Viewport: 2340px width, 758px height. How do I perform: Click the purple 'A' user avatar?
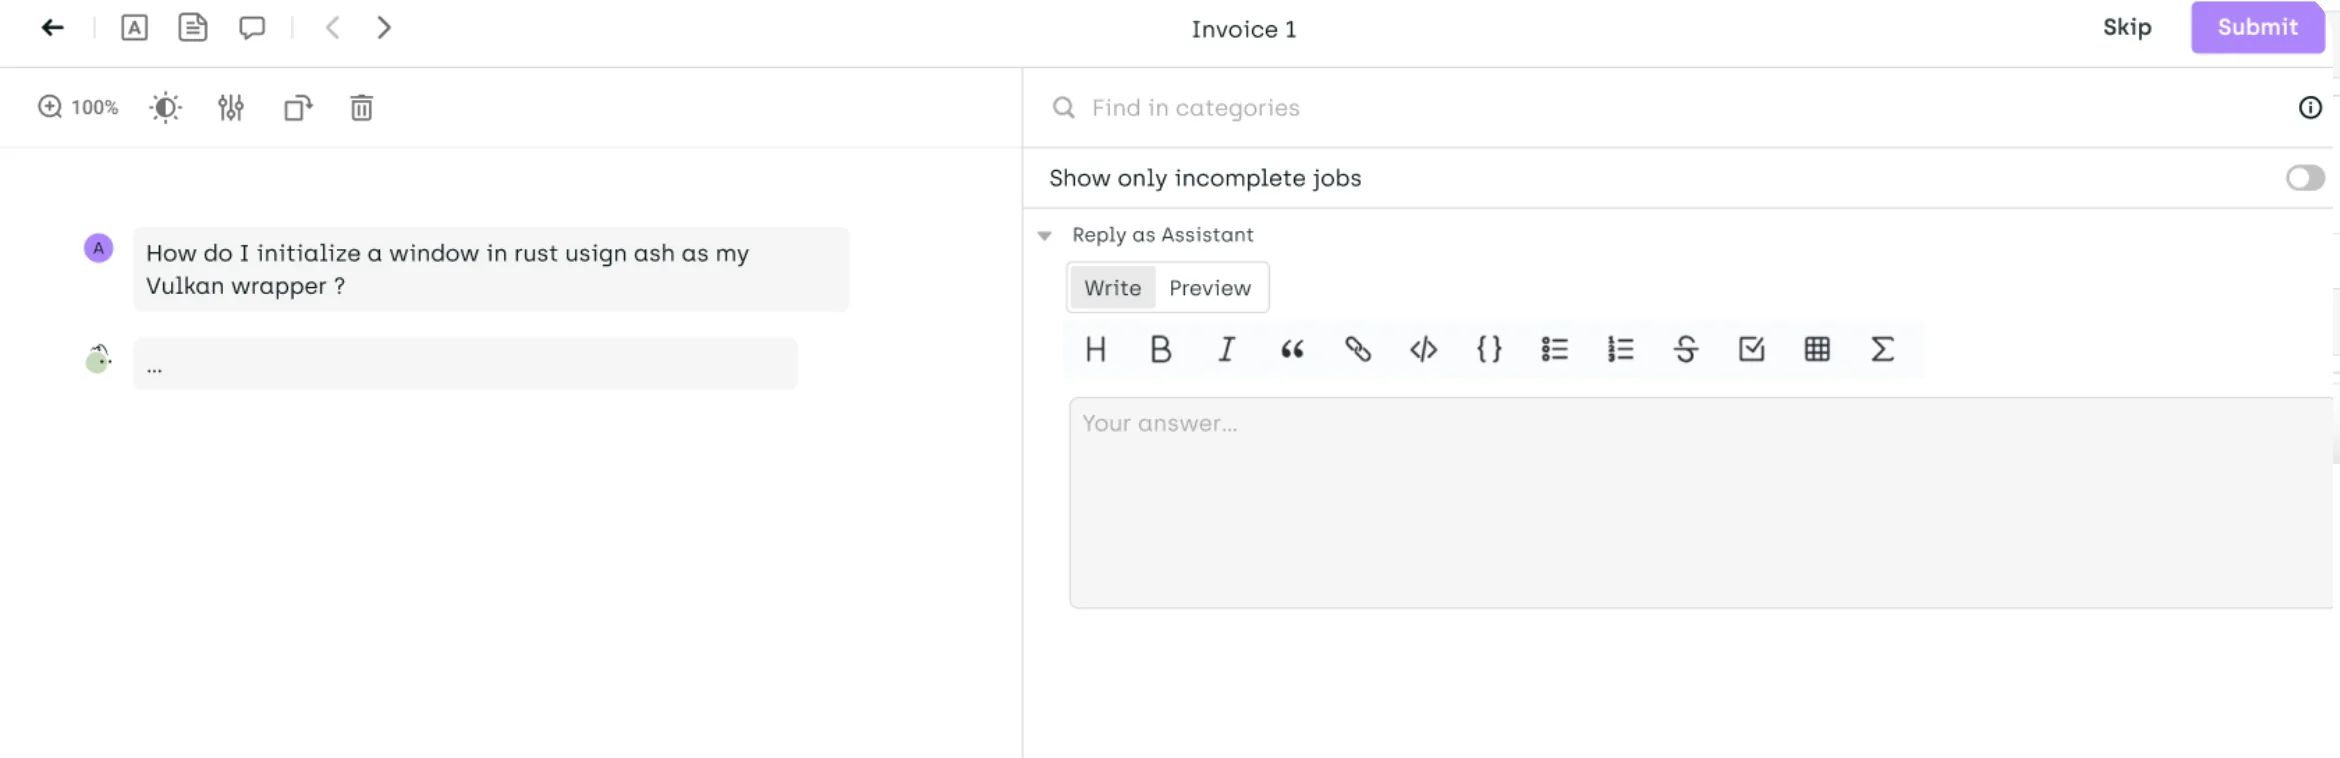coord(98,248)
